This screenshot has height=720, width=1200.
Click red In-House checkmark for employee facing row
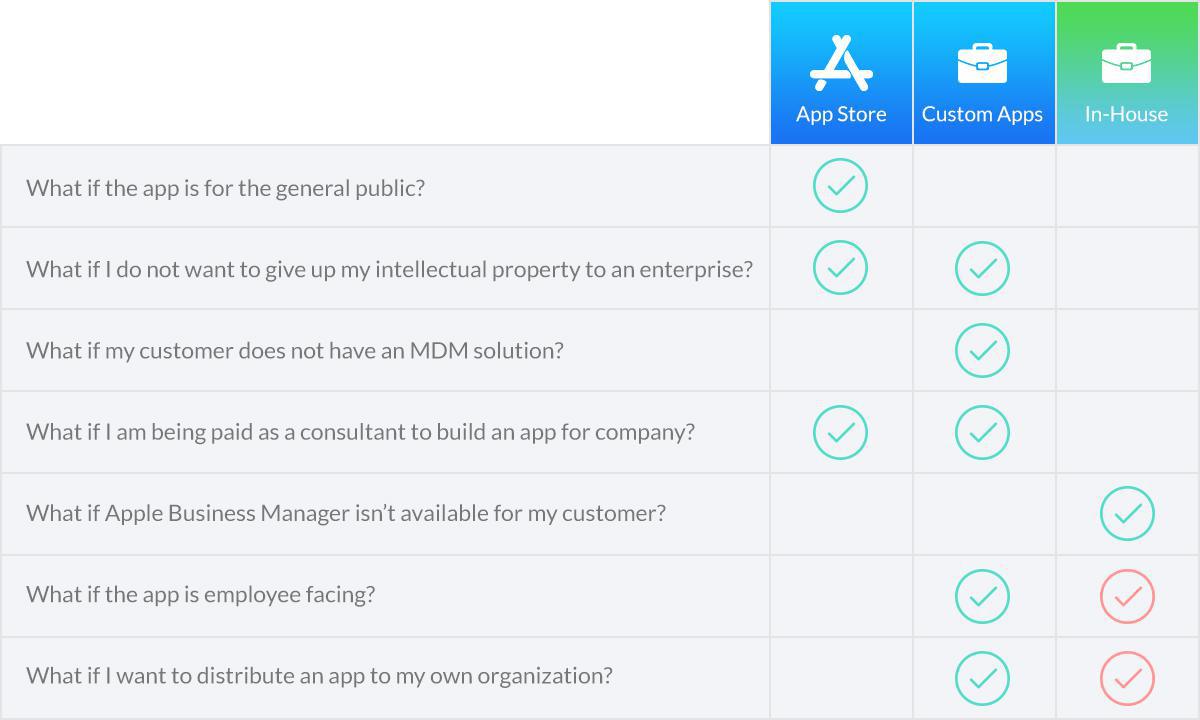coord(1127,596)
